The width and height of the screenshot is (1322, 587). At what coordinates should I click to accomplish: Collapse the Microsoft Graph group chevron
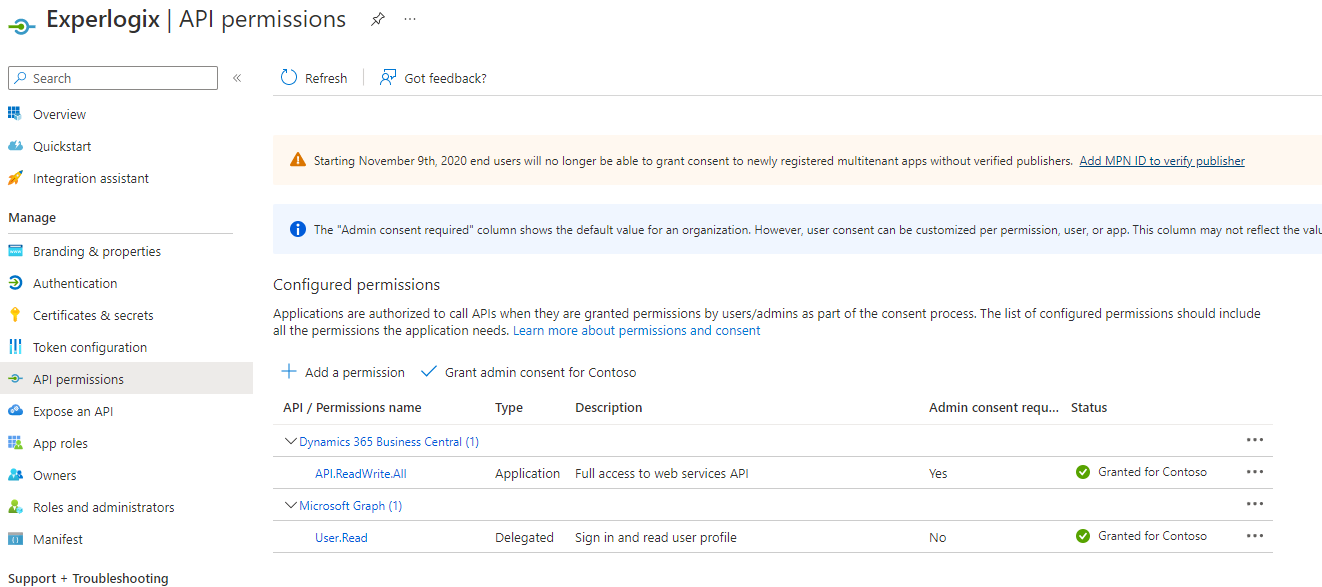point(291,505)
